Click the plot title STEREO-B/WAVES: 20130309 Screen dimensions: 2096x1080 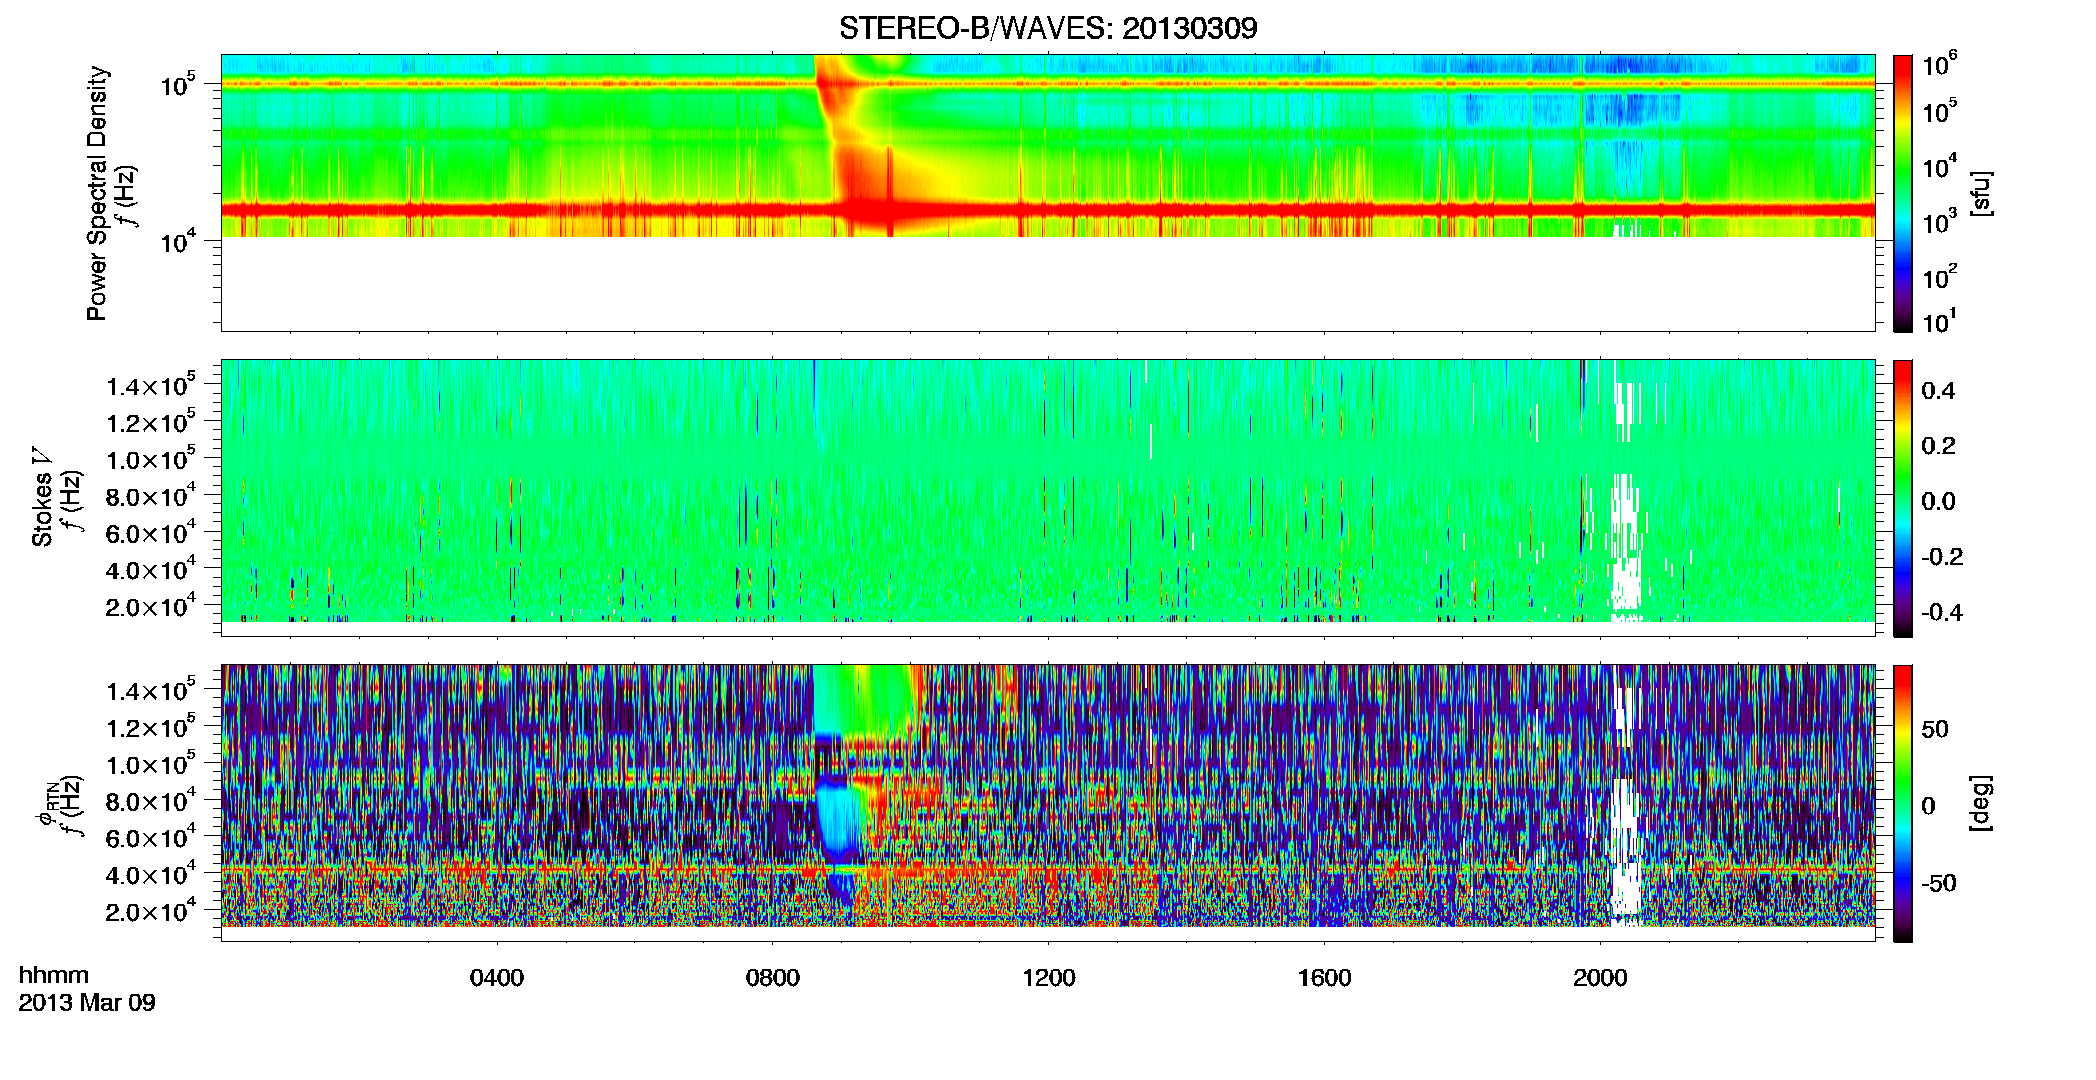click(x=1048, y=28)
